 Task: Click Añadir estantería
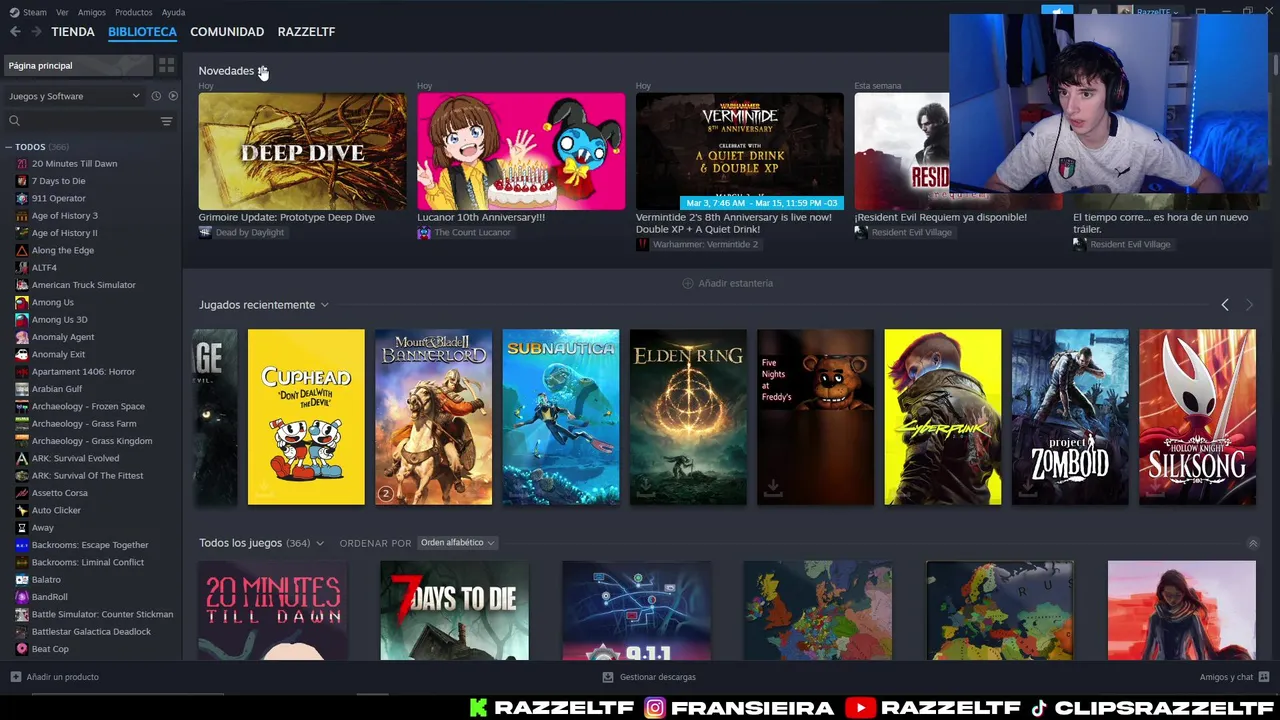[728, 283]
